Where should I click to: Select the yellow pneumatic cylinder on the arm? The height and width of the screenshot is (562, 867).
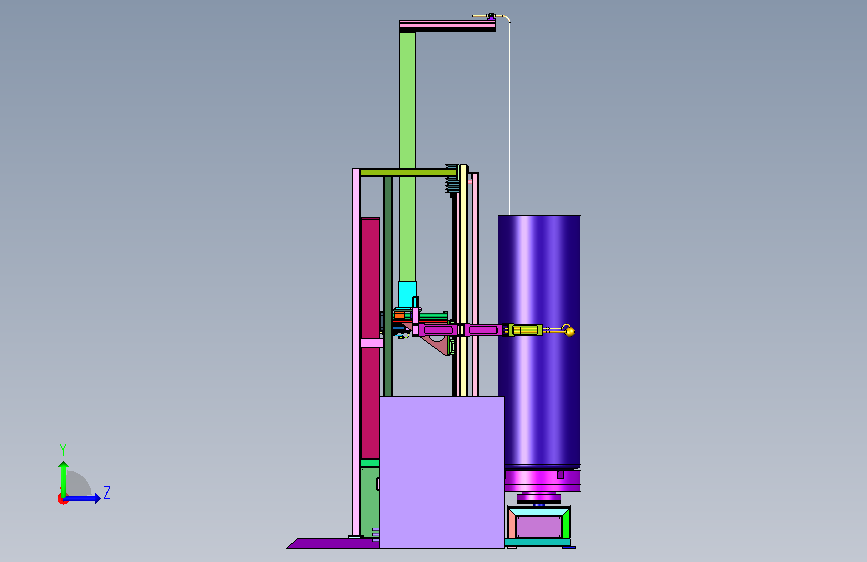pos(525,330)
